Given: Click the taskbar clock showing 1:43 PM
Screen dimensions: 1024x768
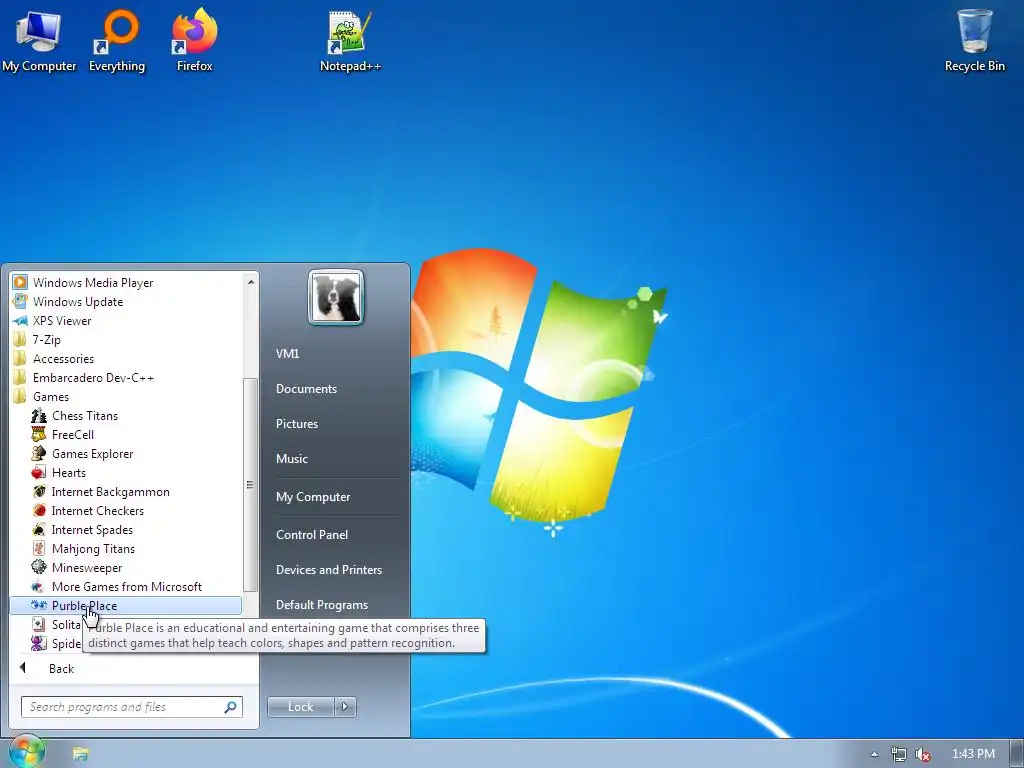Looking at the screenshot, I should [973, 754].
